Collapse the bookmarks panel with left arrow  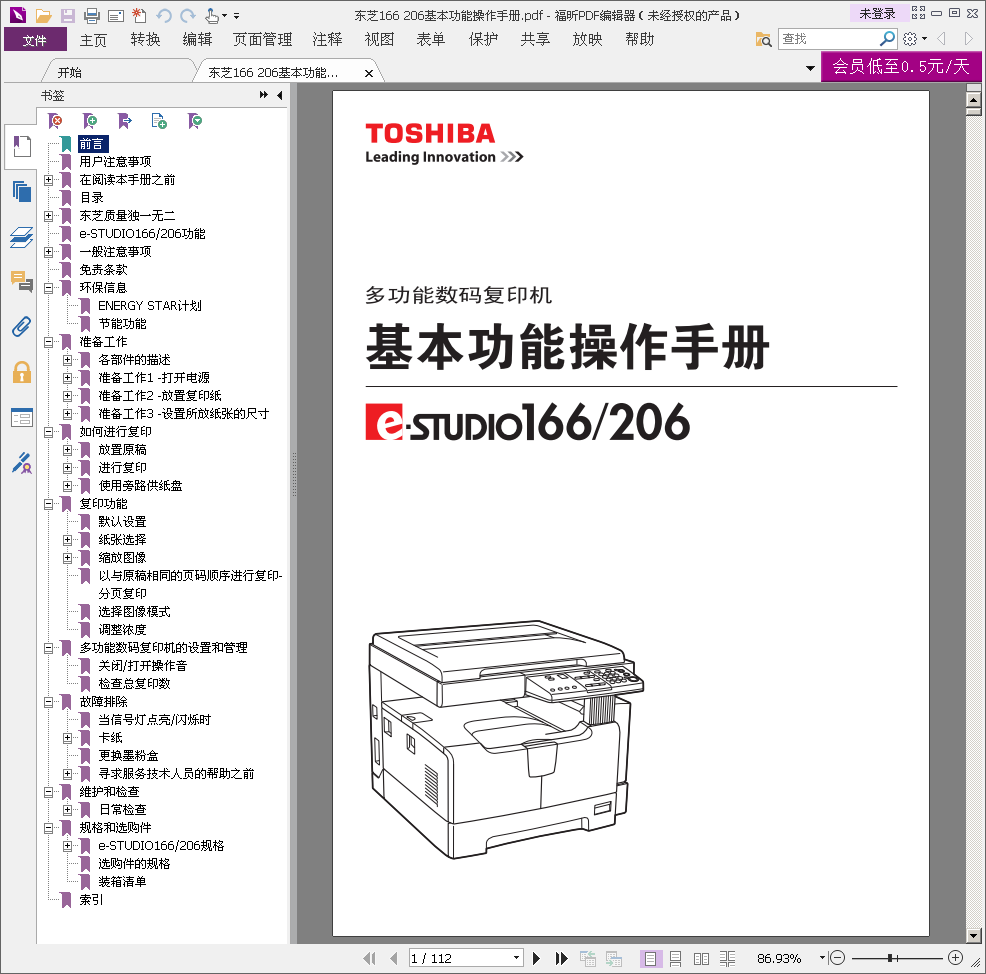(279, 95)
